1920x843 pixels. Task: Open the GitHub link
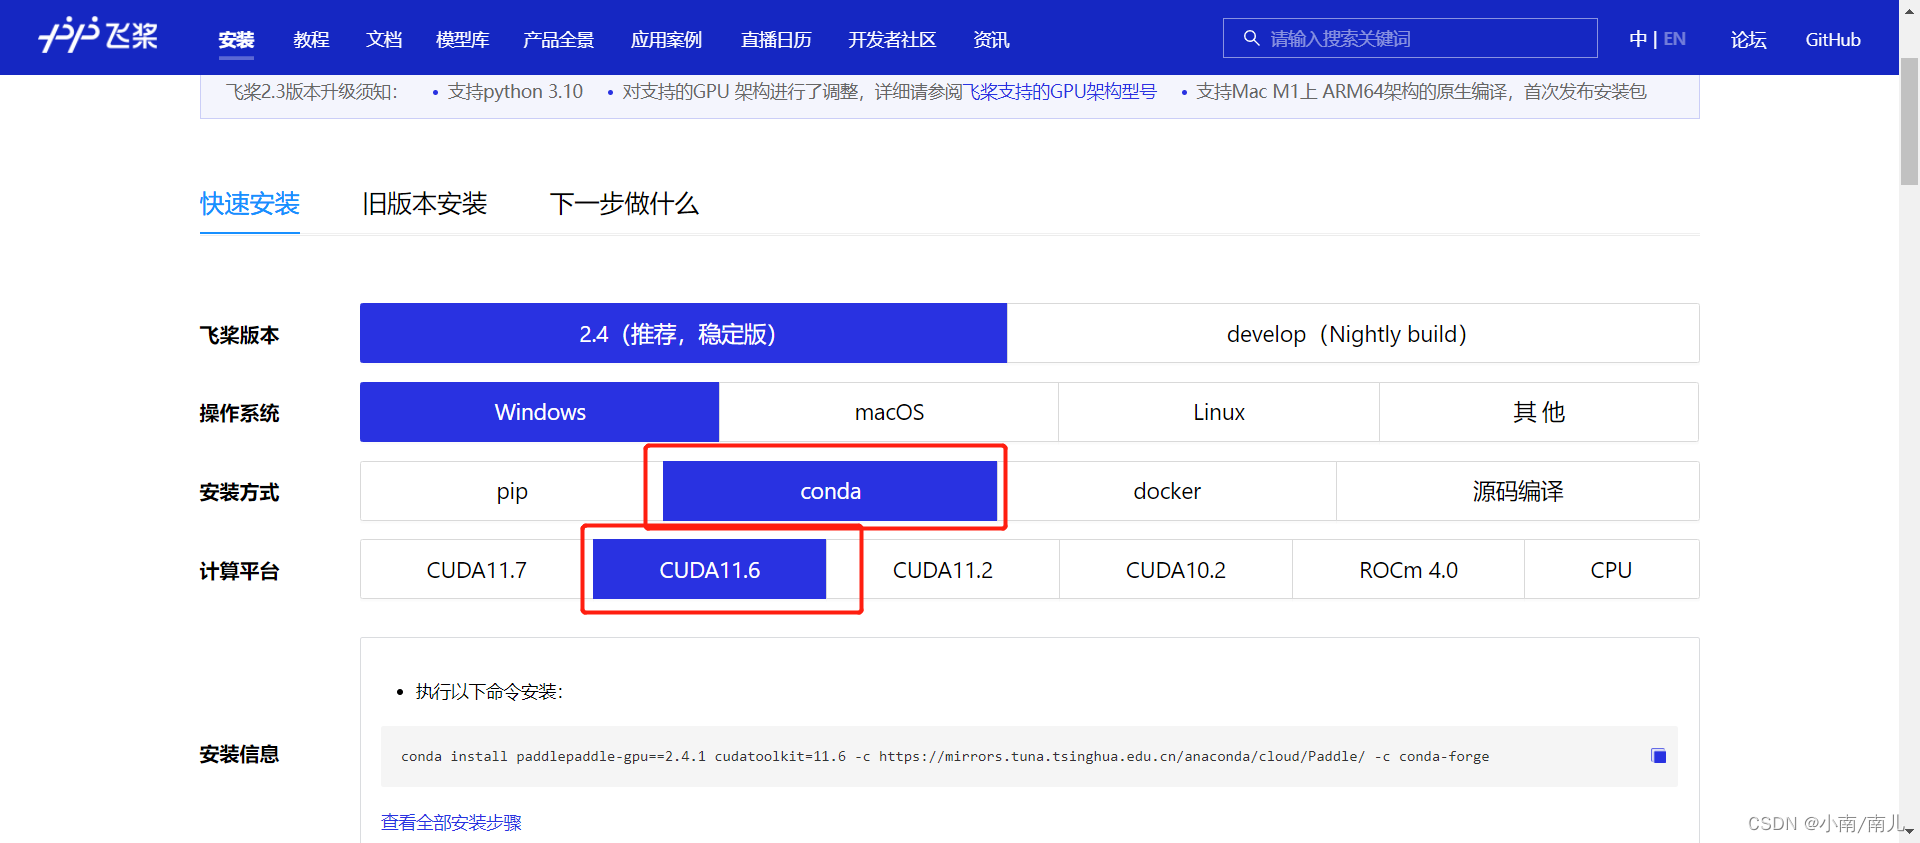tap(1833, 39)
